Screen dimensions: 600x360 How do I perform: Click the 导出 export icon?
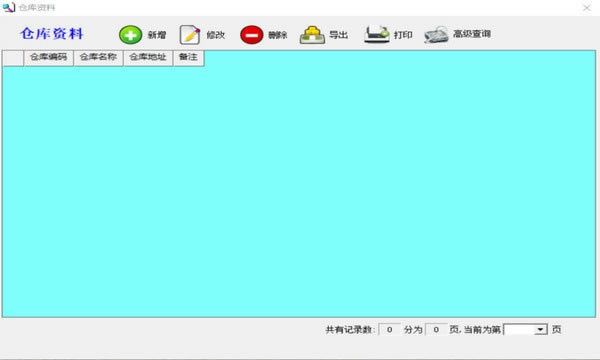[312, 35]
